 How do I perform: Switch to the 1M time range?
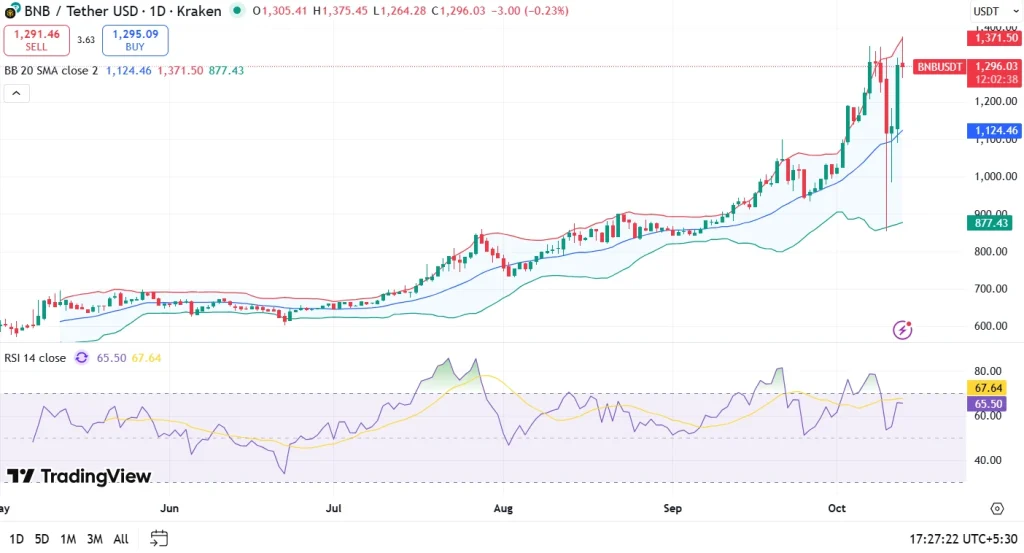[x=68, y=539]
